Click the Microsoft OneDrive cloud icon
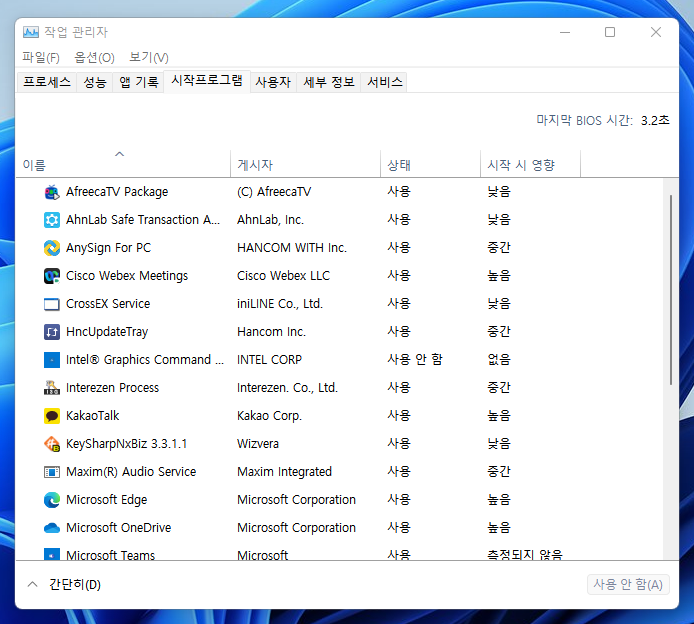This screenshot has width=694, height=624. 52,528
